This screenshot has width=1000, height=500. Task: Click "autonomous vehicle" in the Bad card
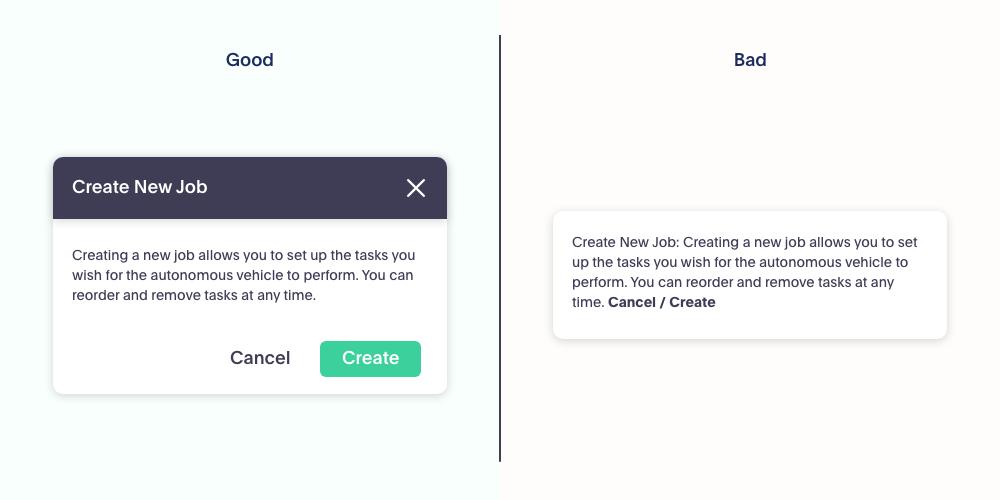821,262
